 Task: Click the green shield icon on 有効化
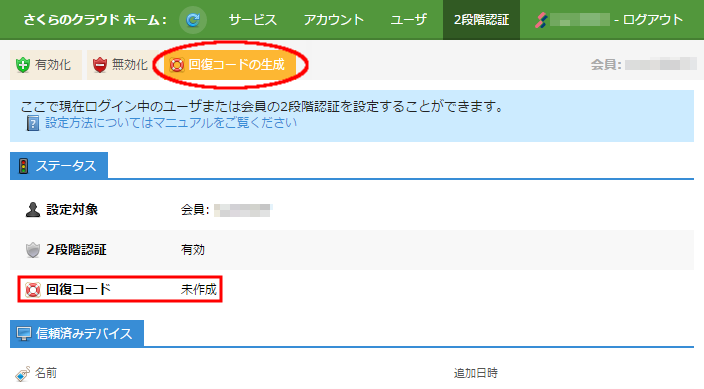pyautogui.click(x=23, y=65)
